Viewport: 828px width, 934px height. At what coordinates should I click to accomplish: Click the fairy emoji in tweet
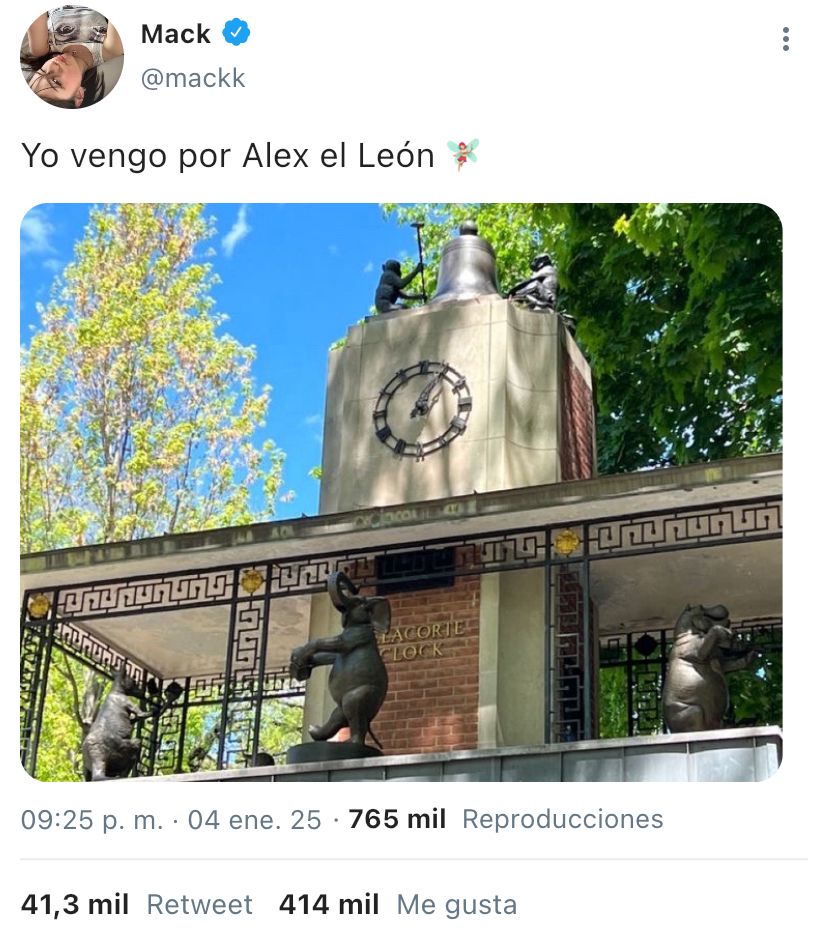(x=463, y=154)
